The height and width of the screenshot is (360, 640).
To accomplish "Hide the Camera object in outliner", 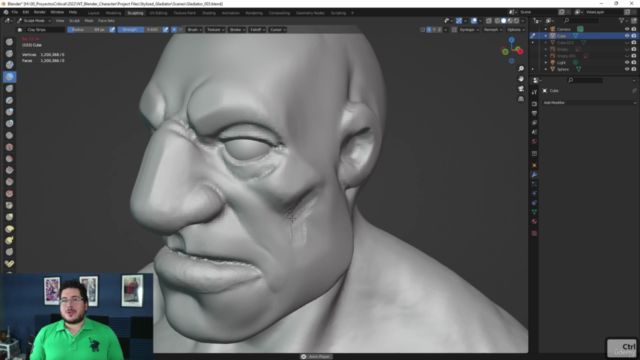I will [x=627, y=29].
